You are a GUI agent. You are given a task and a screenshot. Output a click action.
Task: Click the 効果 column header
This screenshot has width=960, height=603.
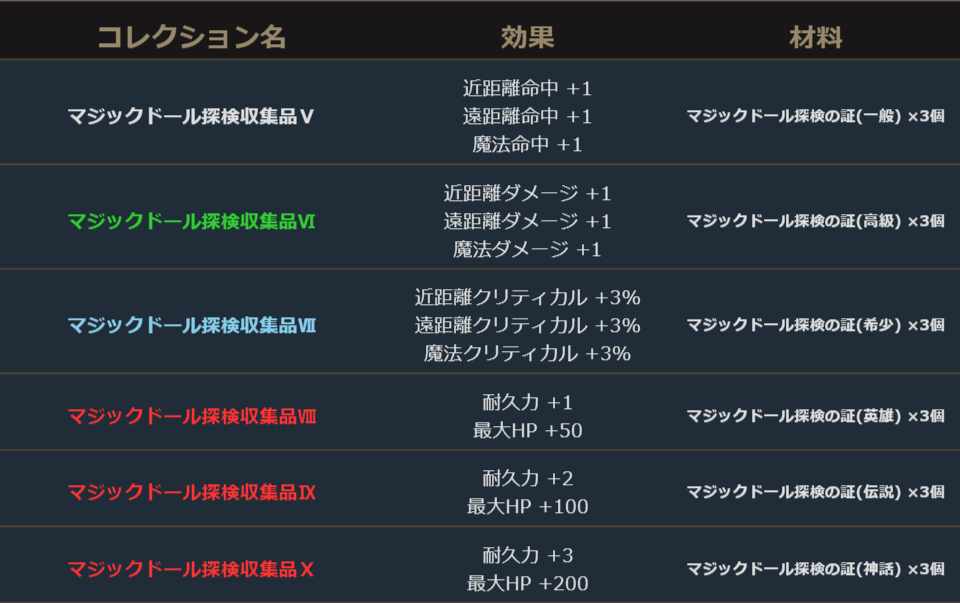click(x=527, y=38)
